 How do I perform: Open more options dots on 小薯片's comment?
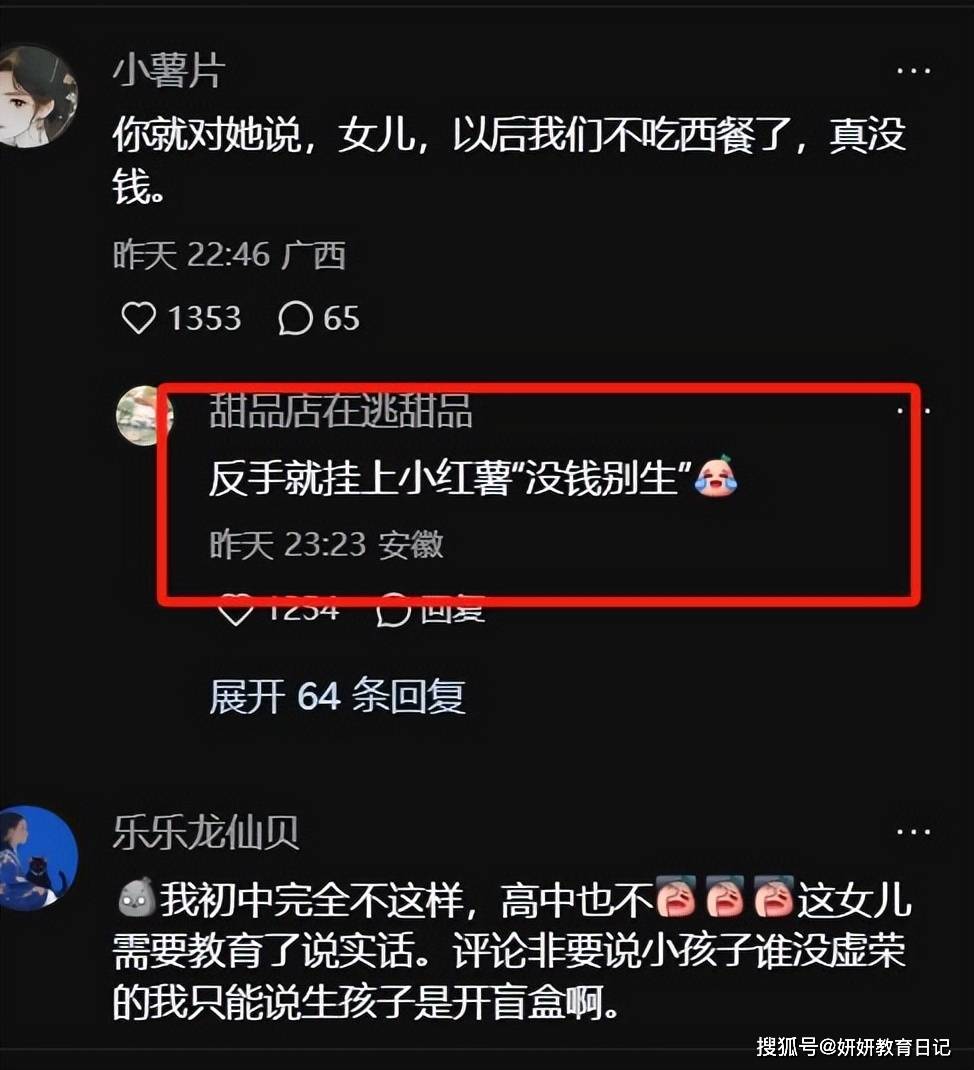913,70
